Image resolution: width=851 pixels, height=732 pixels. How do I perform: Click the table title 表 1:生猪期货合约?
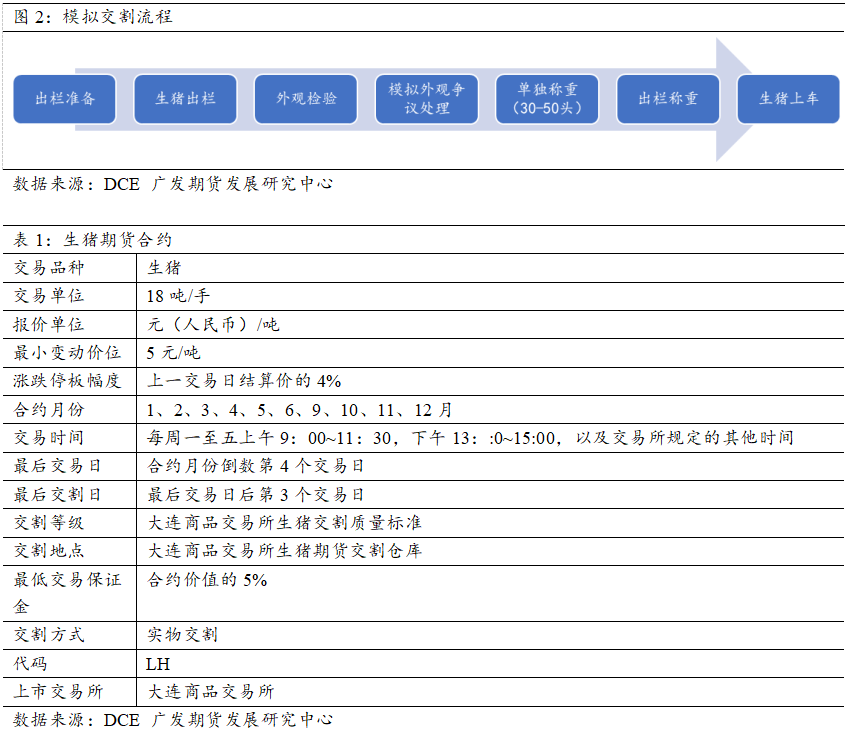coord(92,240)
